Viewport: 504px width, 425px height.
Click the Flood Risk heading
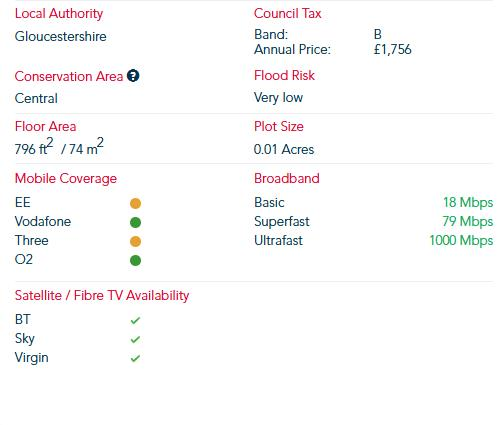coord(284,75)
